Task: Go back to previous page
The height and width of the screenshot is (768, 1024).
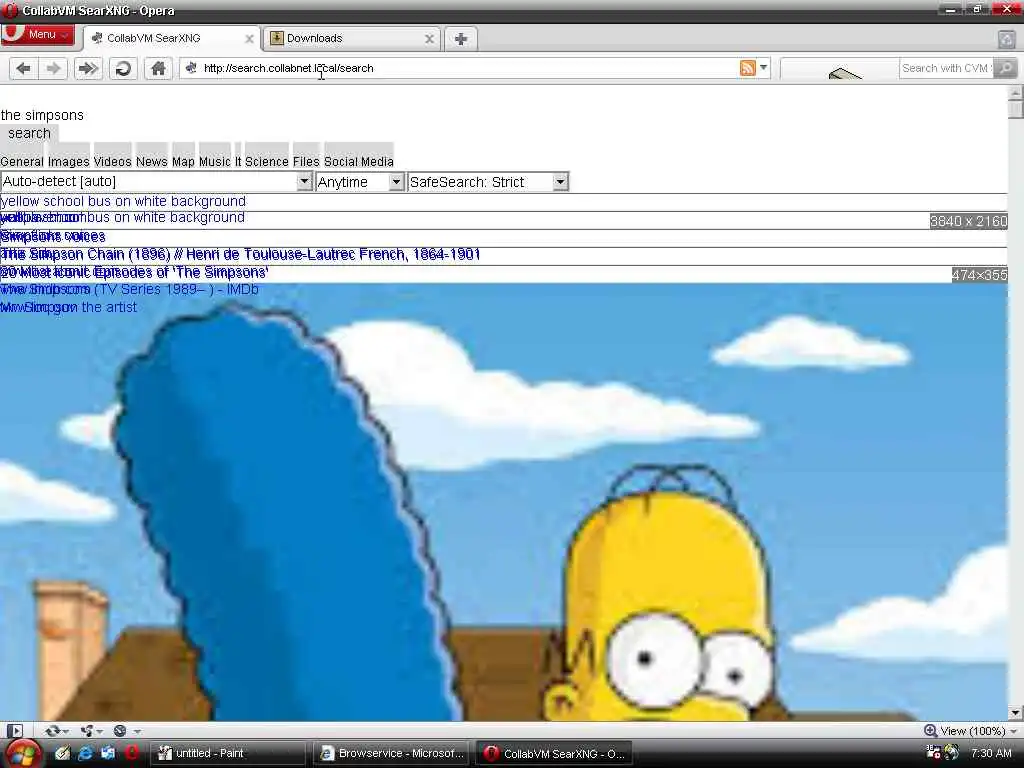Action: (x=24, y=68)
